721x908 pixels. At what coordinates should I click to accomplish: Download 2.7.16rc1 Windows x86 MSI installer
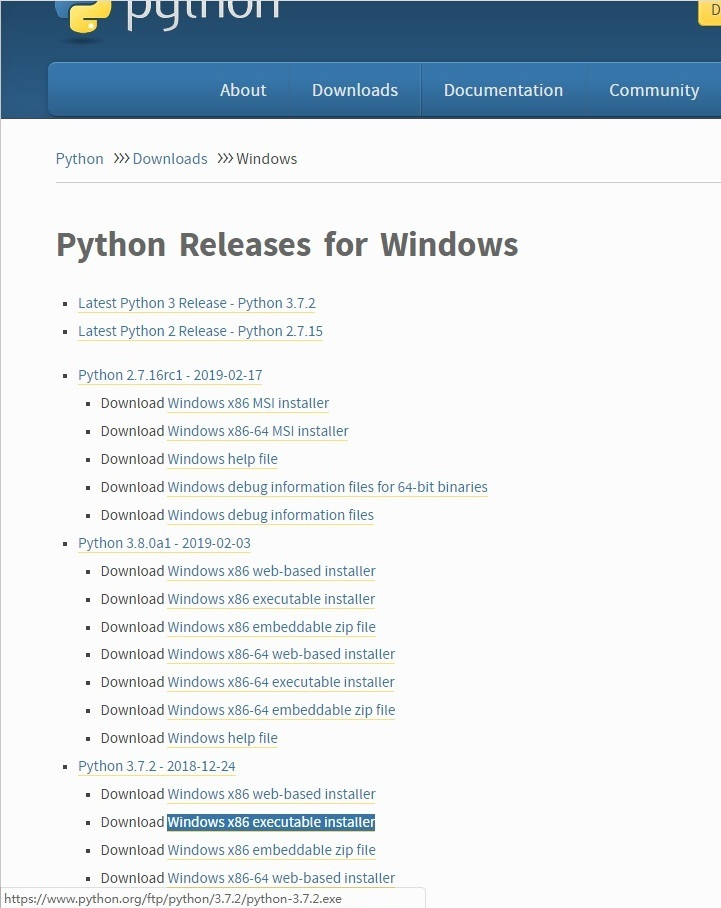point(248,403)
